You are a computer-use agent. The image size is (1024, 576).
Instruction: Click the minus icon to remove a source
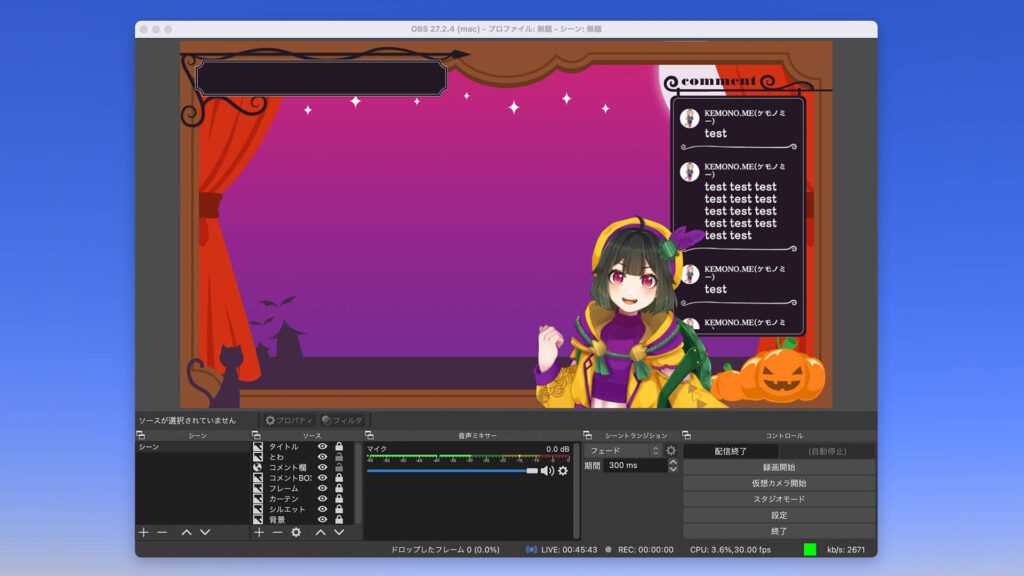tap(276, 531)
